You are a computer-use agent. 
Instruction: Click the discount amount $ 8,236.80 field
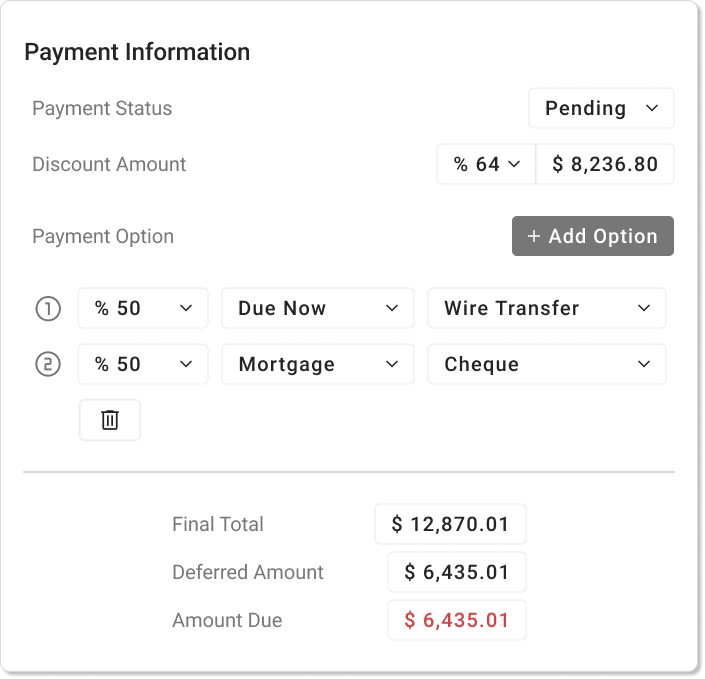click(x=605, y=165)
